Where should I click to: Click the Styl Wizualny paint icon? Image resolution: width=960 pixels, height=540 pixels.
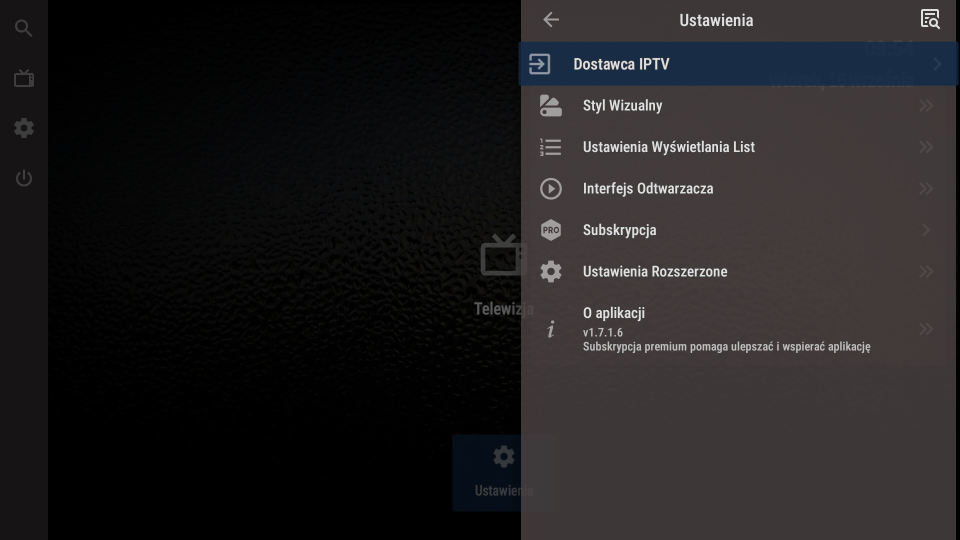pos(551,106)
